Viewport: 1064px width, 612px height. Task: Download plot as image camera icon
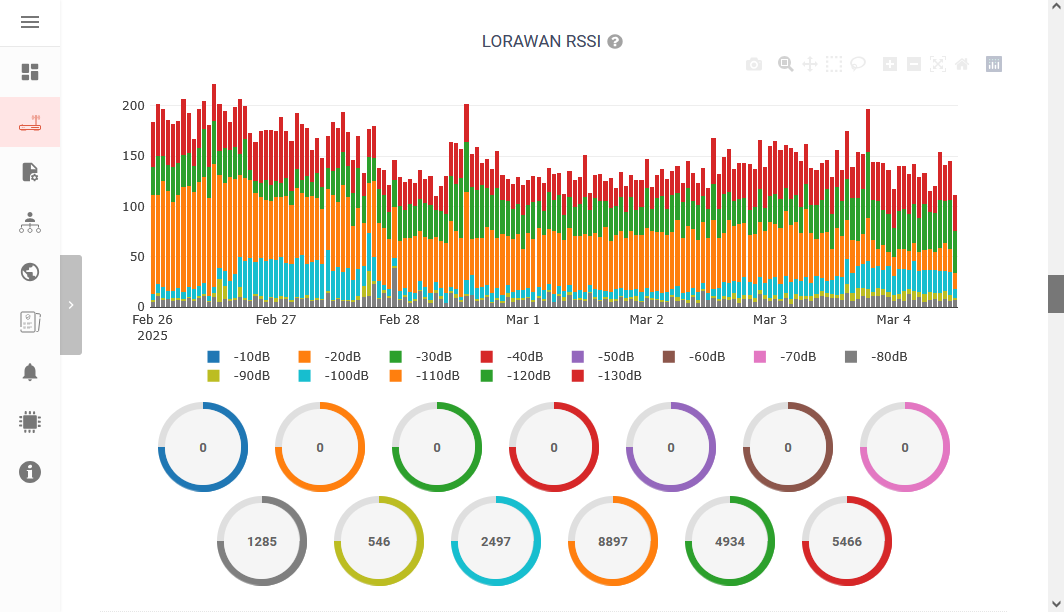pos(754,65)
